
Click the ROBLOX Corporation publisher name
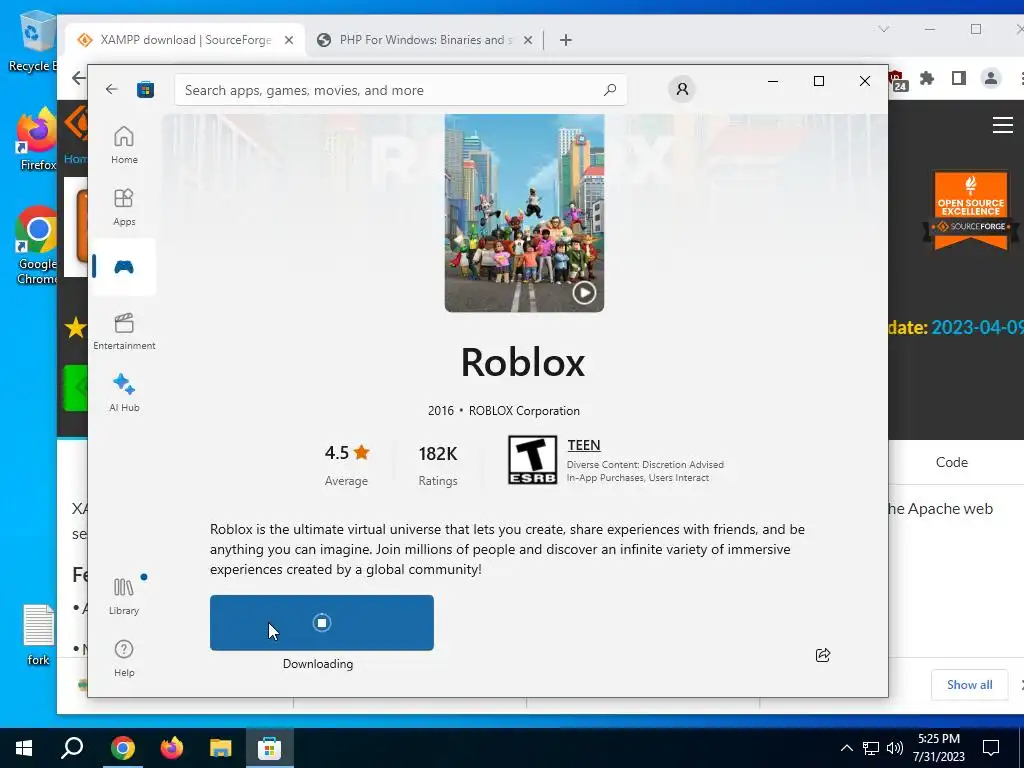(524, 411)
